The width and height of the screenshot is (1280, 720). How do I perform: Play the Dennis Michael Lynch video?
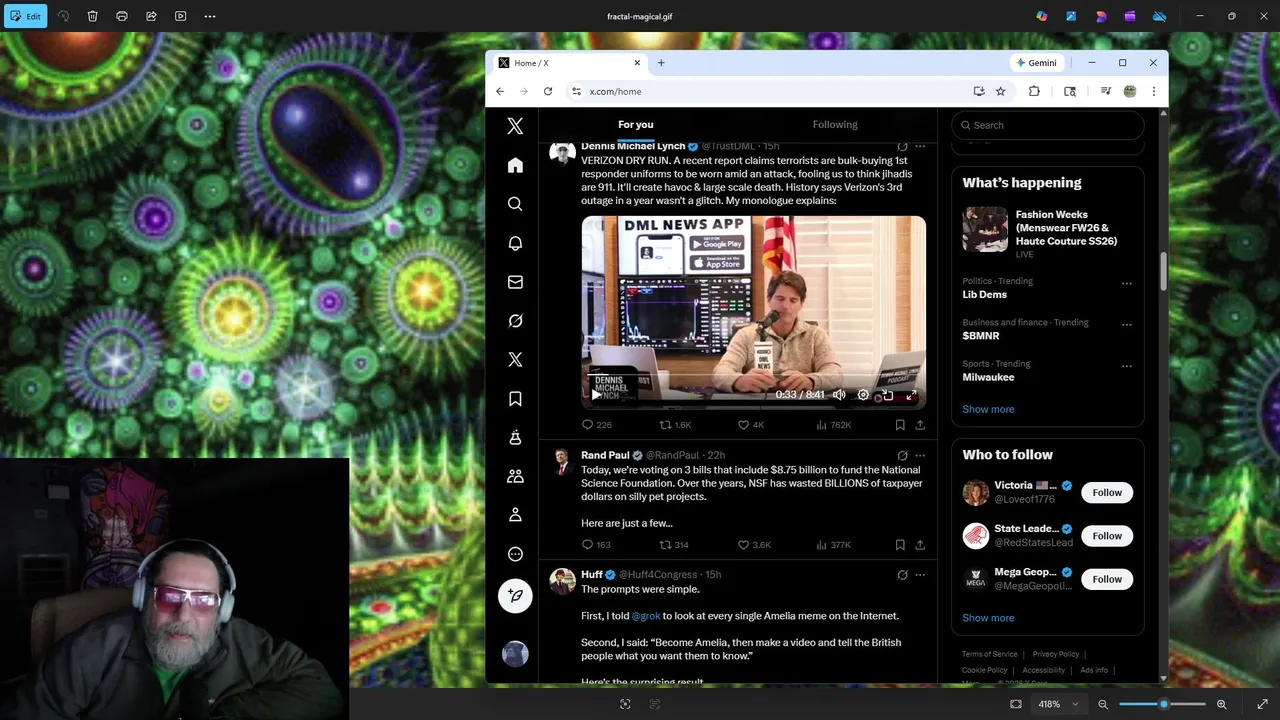click(x=596, y=395)
